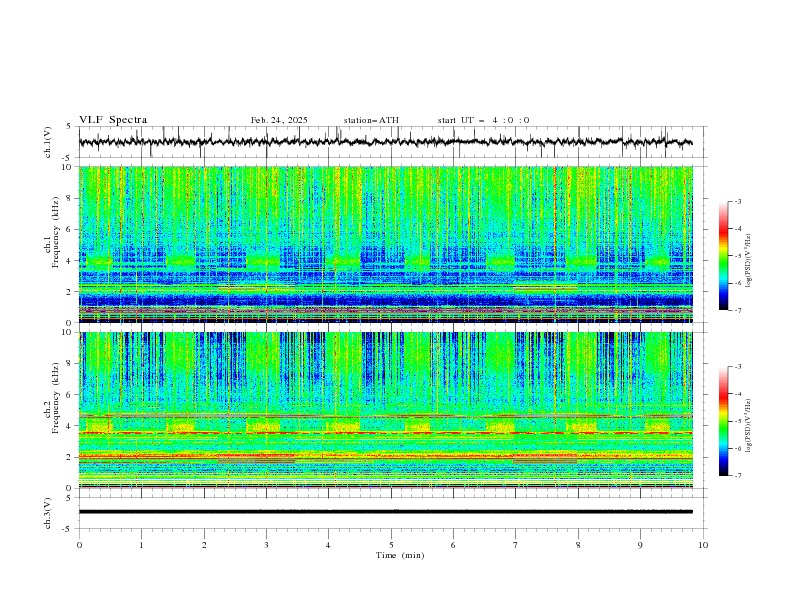Click the -7 tick on the lower color bar
The width and height of the screenshot is (792, 612).
point(737,476)
